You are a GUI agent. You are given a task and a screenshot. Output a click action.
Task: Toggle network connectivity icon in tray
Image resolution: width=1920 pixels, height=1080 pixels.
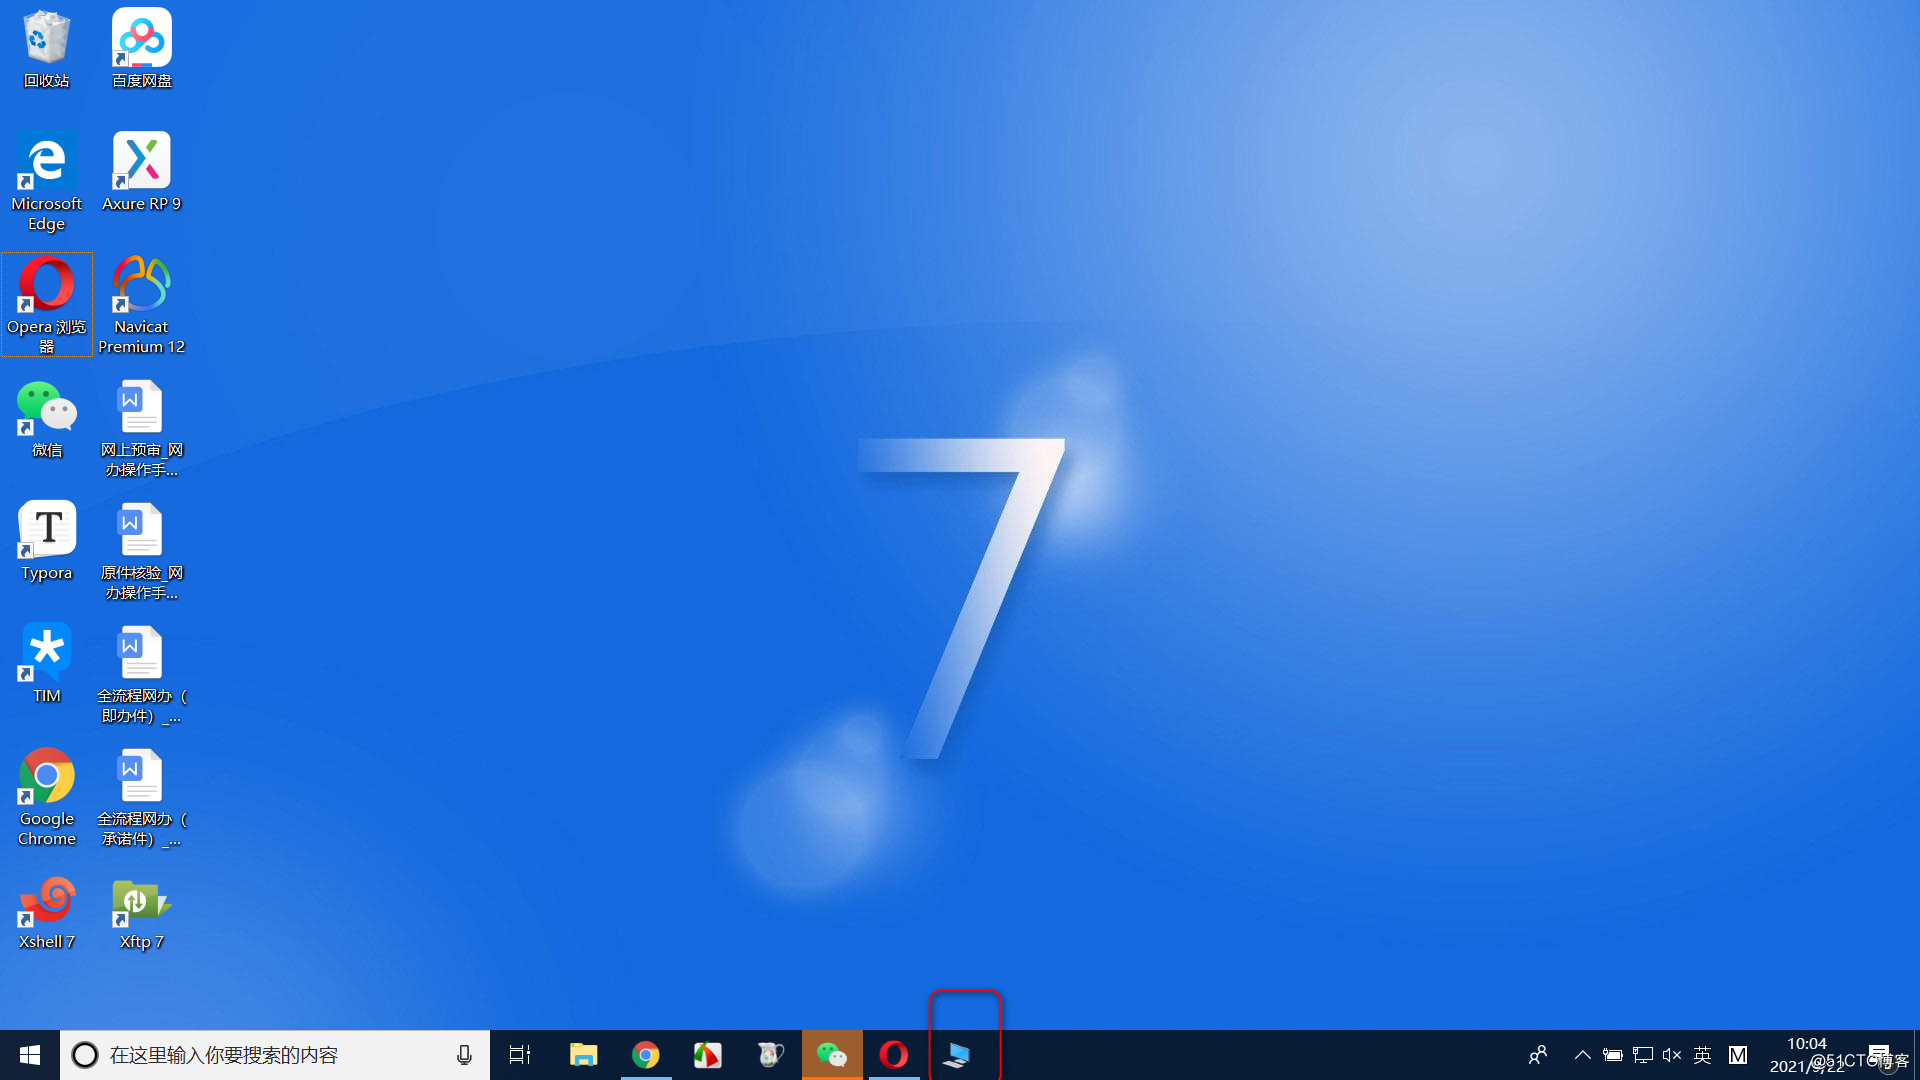[x=1644, y=1055]
